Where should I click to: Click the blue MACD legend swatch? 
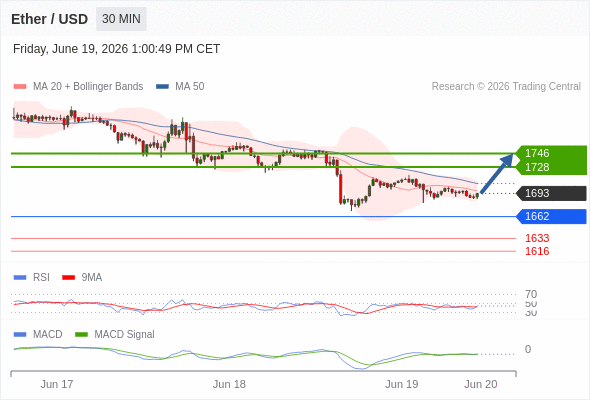[20, 335]
